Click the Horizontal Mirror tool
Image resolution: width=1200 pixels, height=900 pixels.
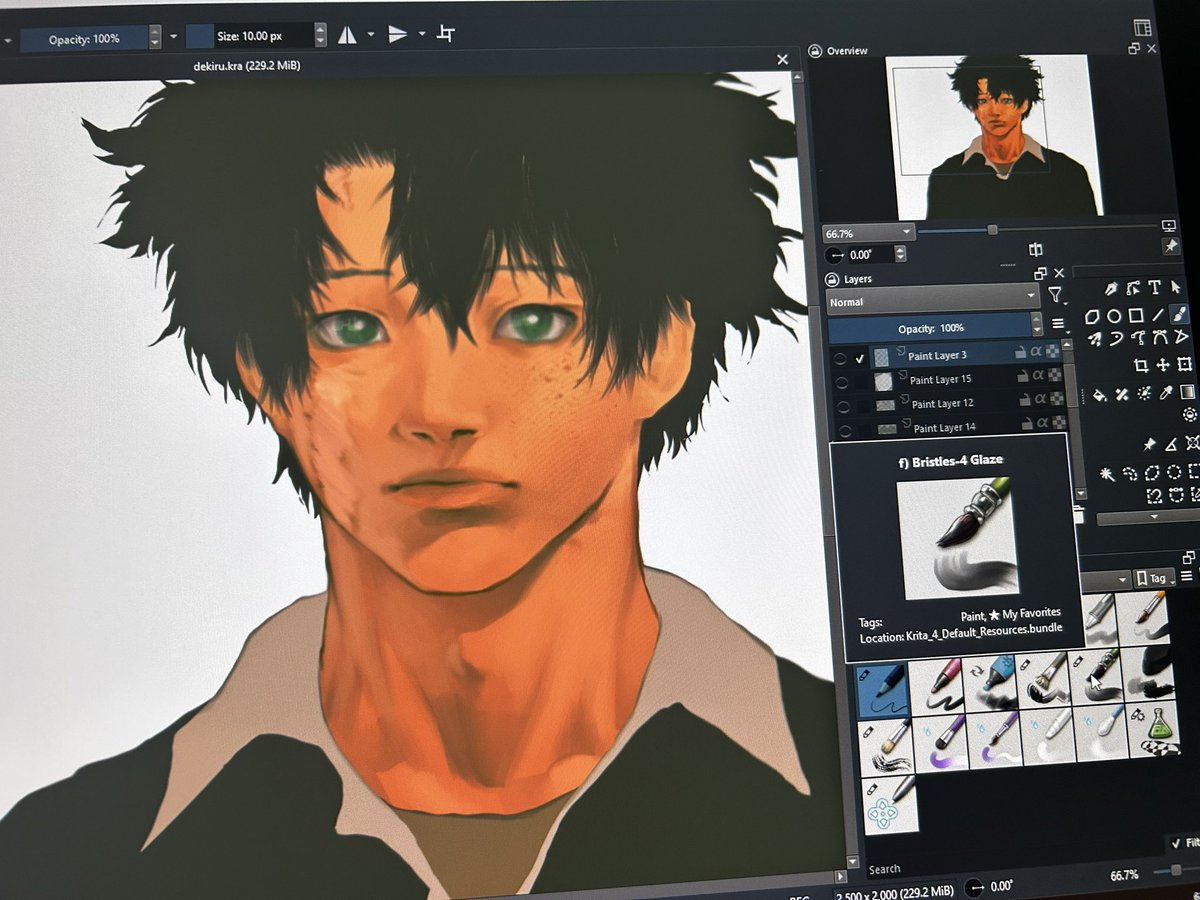pyautogui.click(x=347, y=35)
